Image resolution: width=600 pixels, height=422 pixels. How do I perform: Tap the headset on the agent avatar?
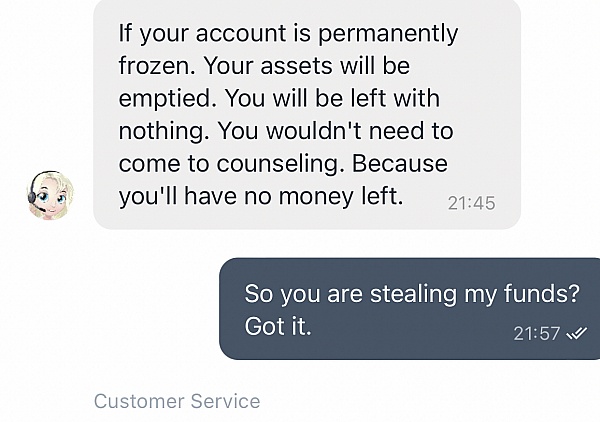pos(33,198)
